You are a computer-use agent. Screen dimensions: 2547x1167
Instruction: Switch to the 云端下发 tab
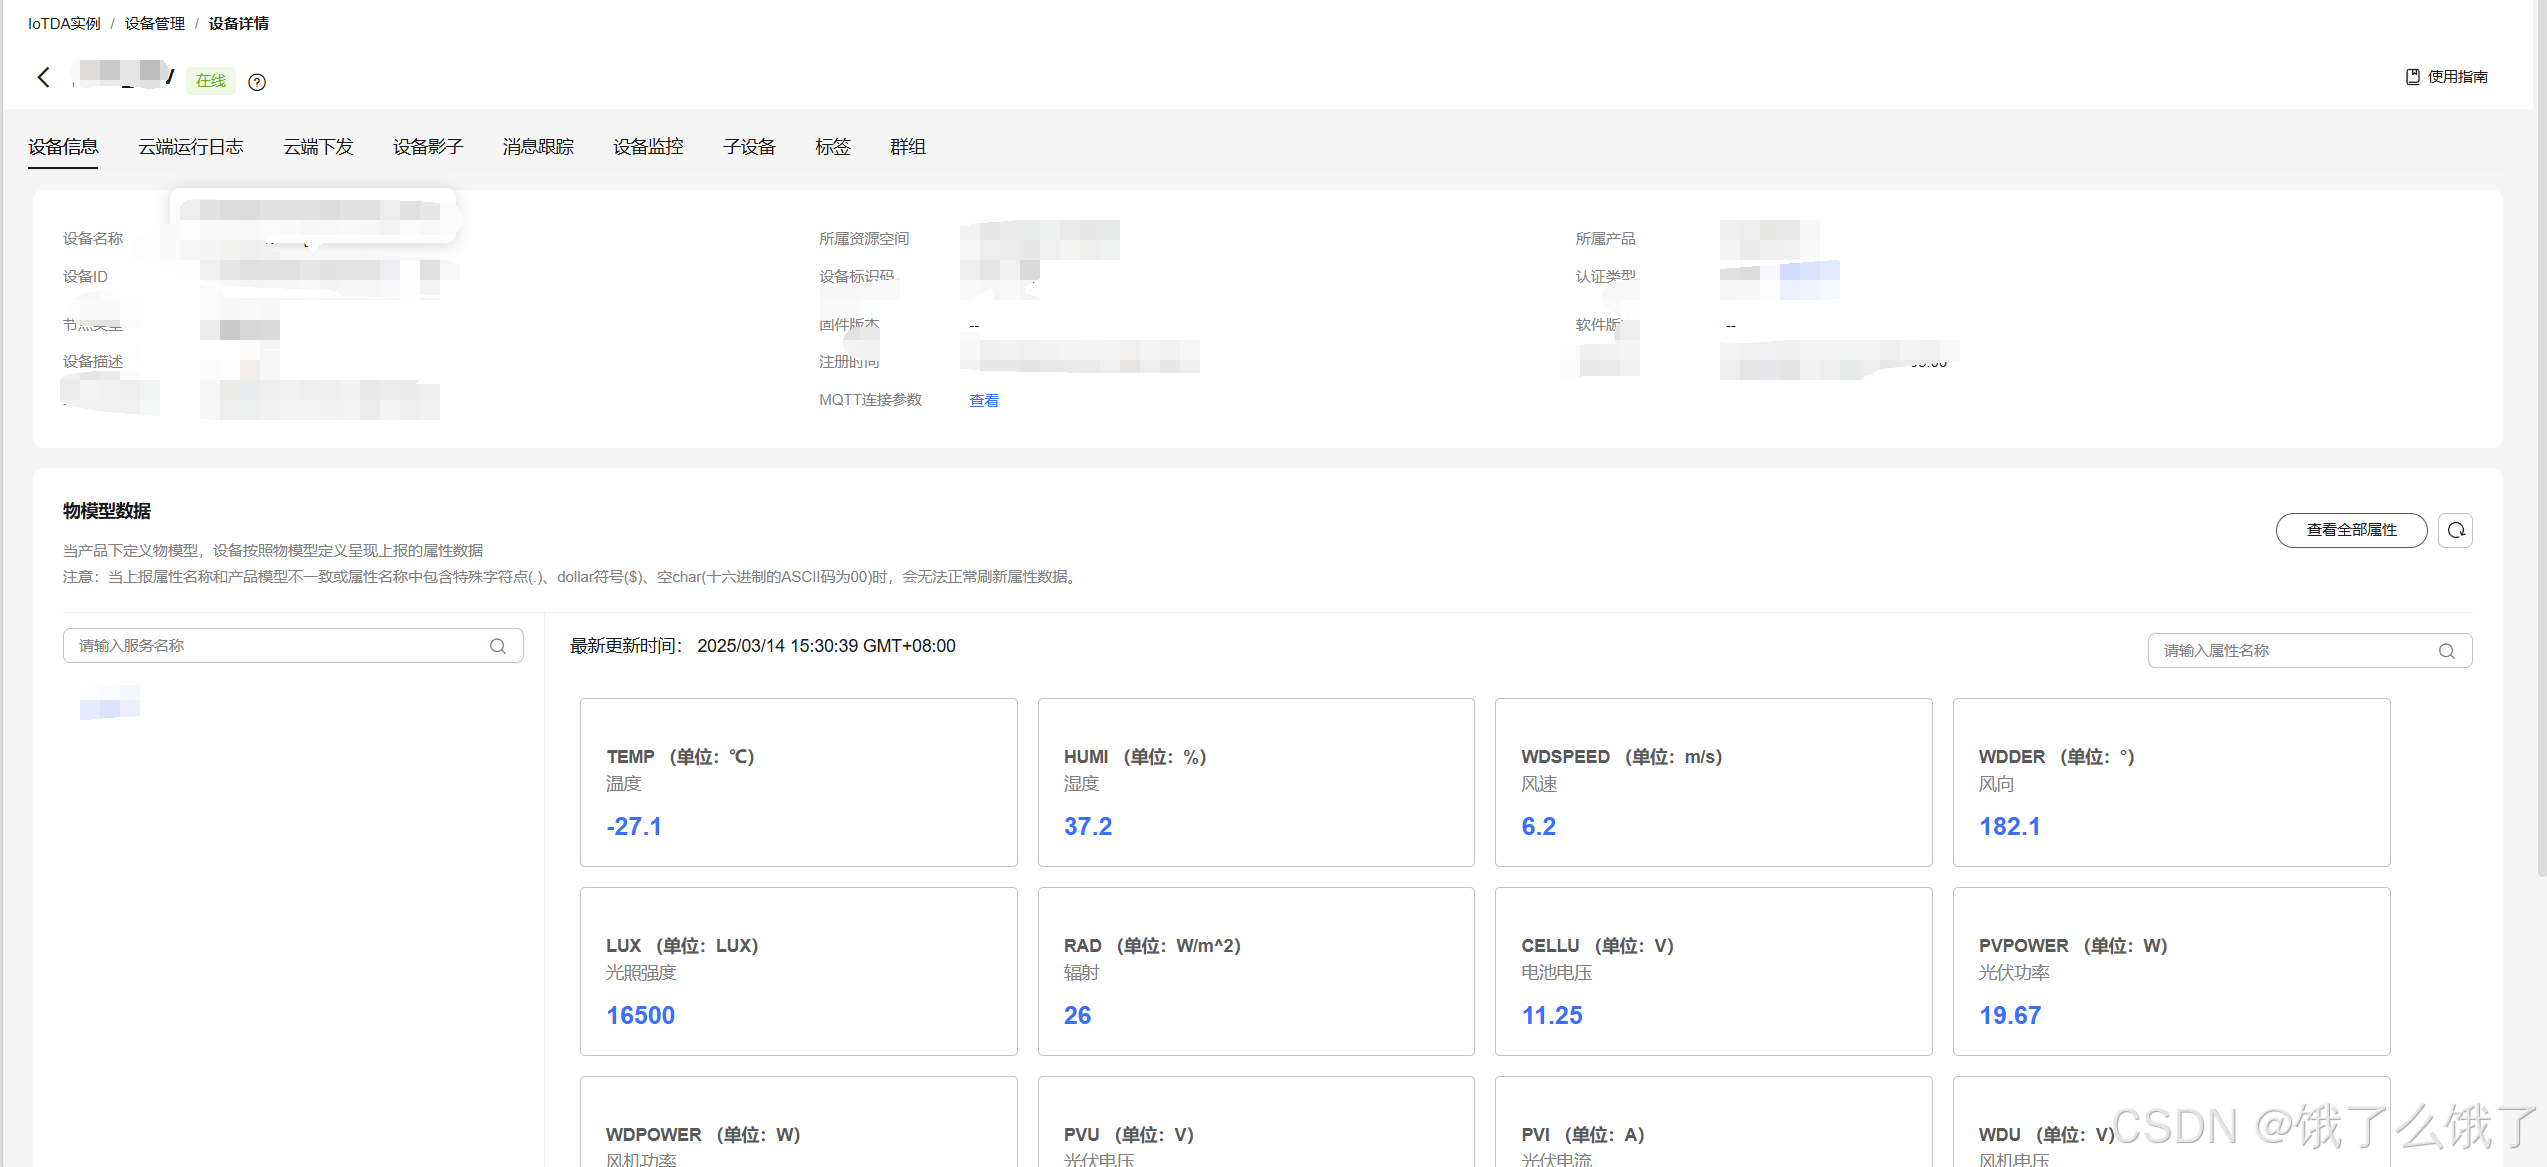click(x=318, y=147)
